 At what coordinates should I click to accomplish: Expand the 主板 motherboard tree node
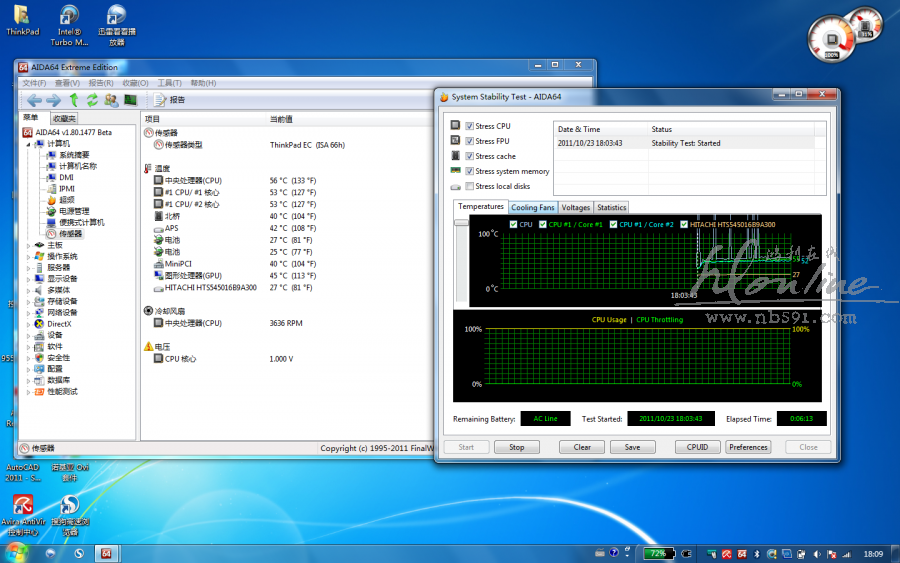pyautogui.click(x=28, y=245)
